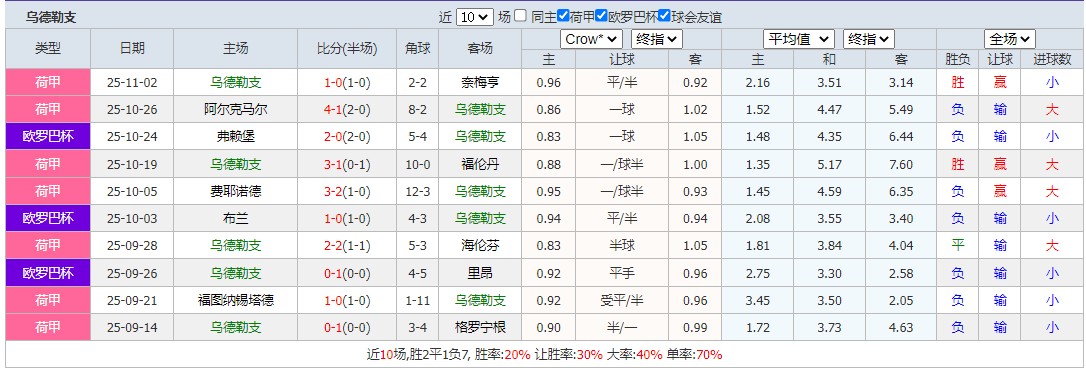The image size is (1086, 368).
Task: Click the corner count 12-3
Action: point(418,191)
